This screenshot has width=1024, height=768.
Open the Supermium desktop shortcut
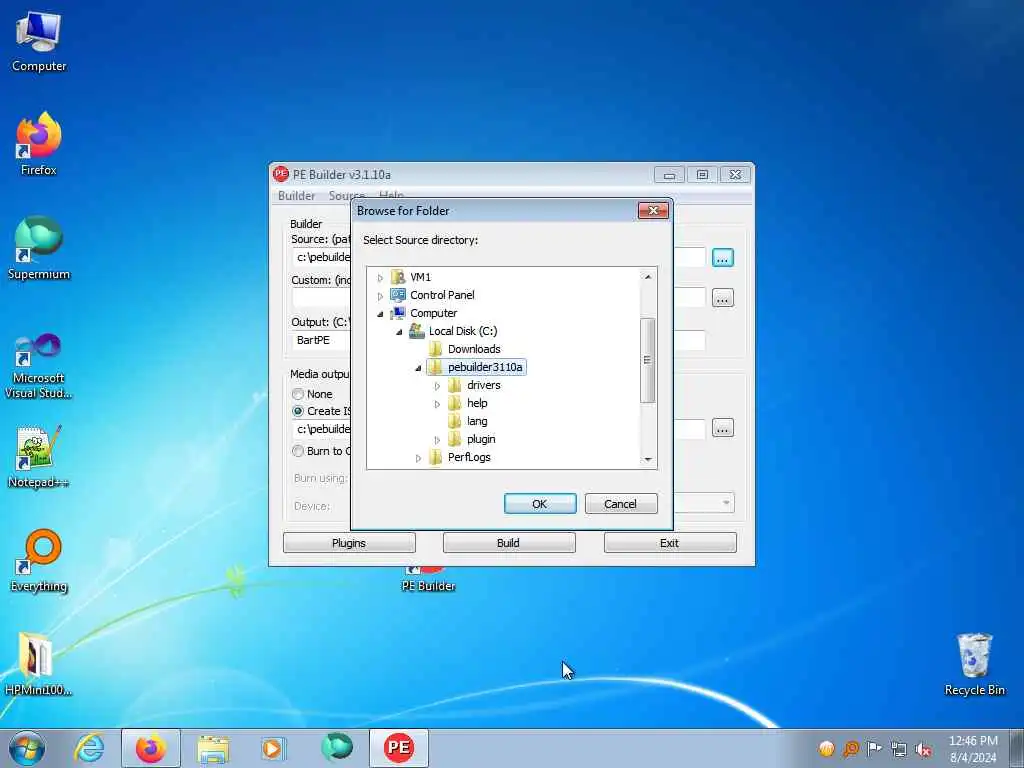(39, 248)
